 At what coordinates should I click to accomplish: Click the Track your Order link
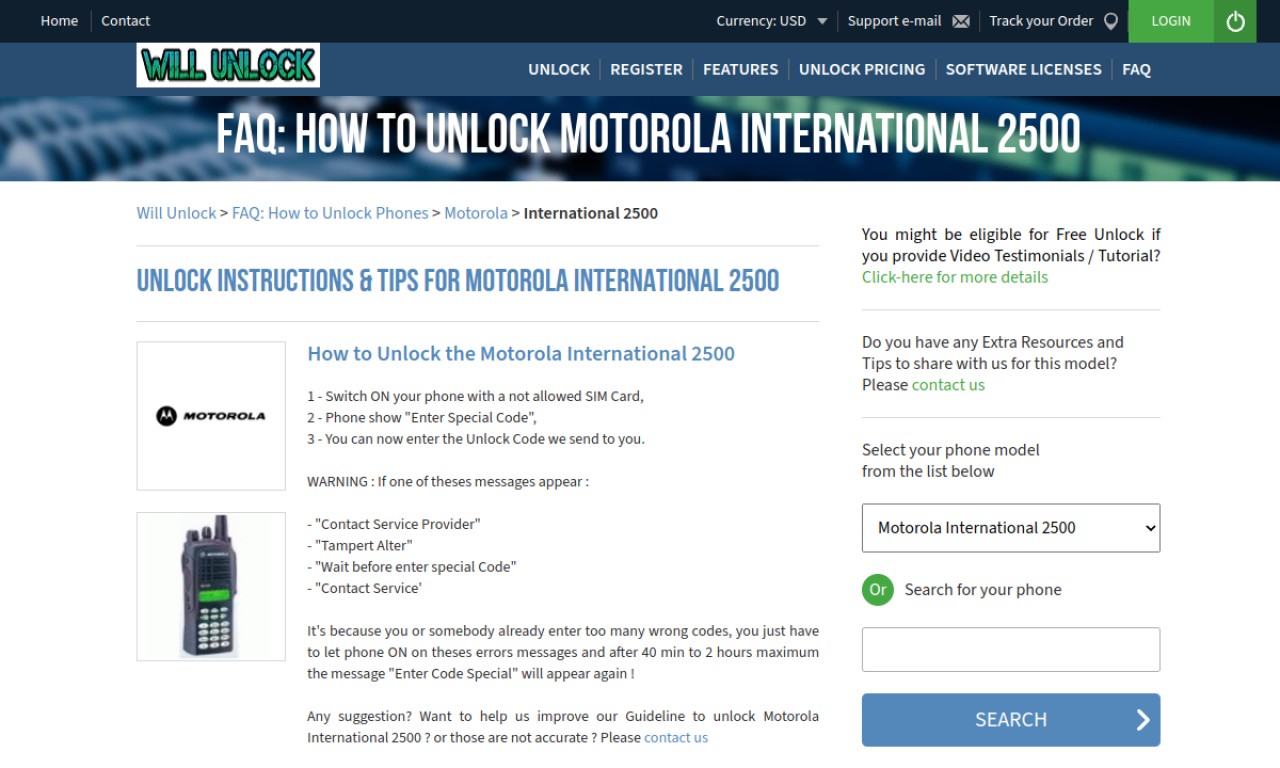tap(1041, 21)
